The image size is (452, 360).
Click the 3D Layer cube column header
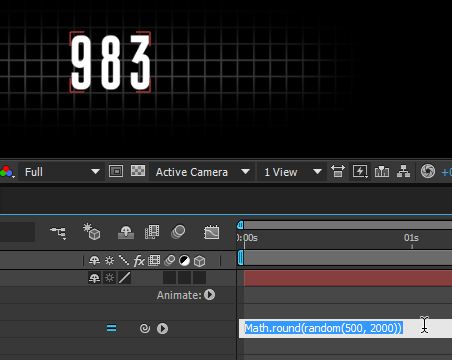coord(199,261)
